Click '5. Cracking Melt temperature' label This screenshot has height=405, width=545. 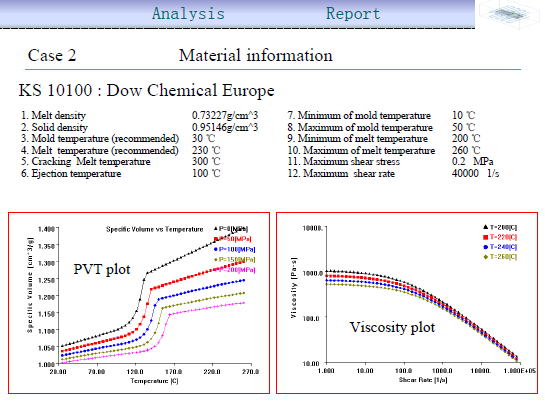pos(86,162)
